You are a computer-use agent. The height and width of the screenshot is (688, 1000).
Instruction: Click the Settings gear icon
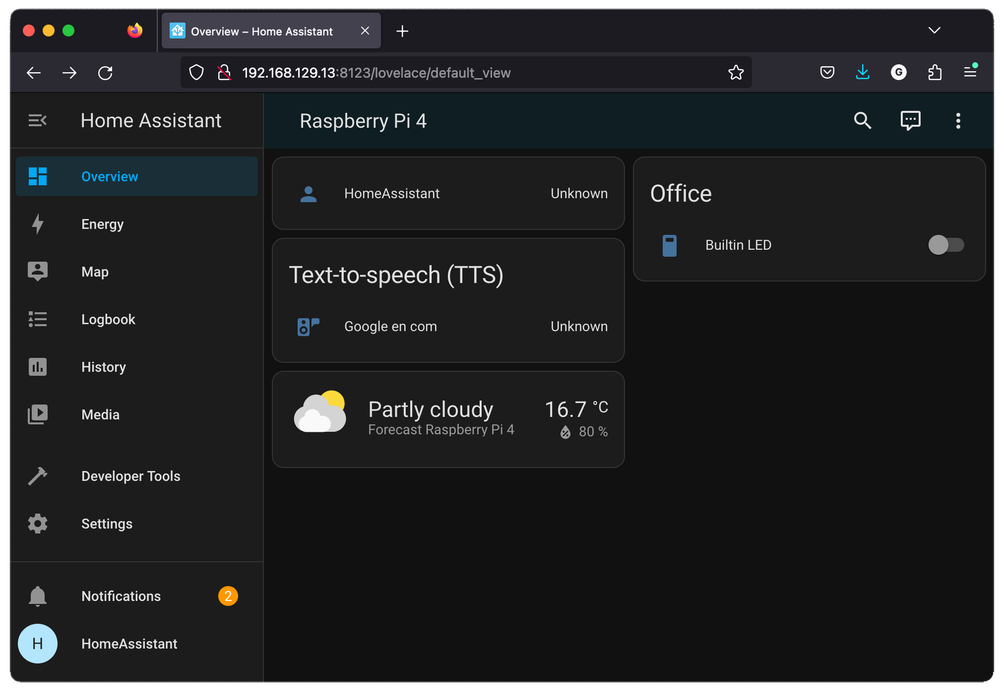pos(38,524)
